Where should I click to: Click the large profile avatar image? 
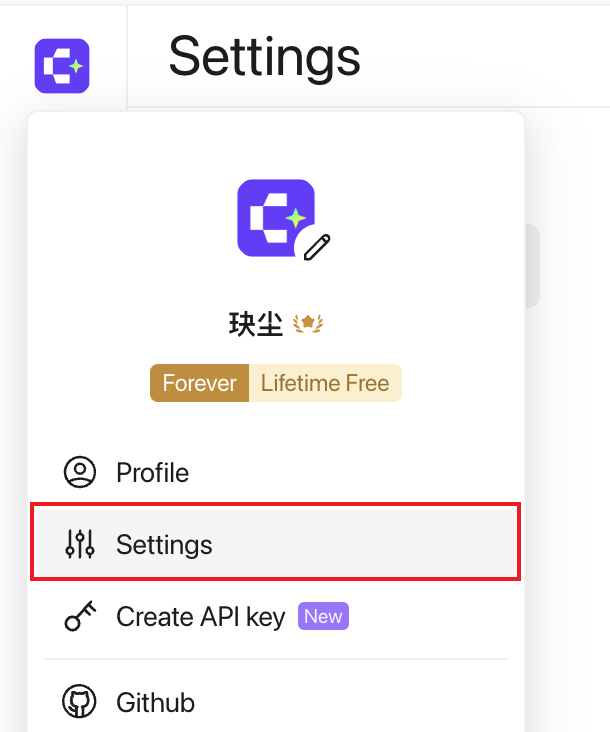276,218
